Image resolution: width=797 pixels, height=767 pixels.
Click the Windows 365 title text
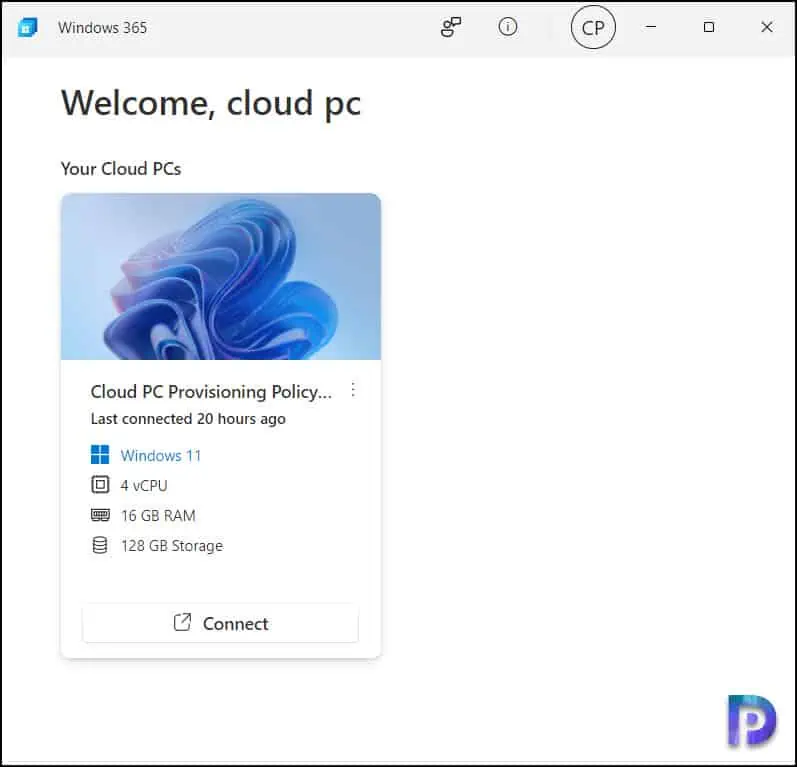(x=102, y=27)
